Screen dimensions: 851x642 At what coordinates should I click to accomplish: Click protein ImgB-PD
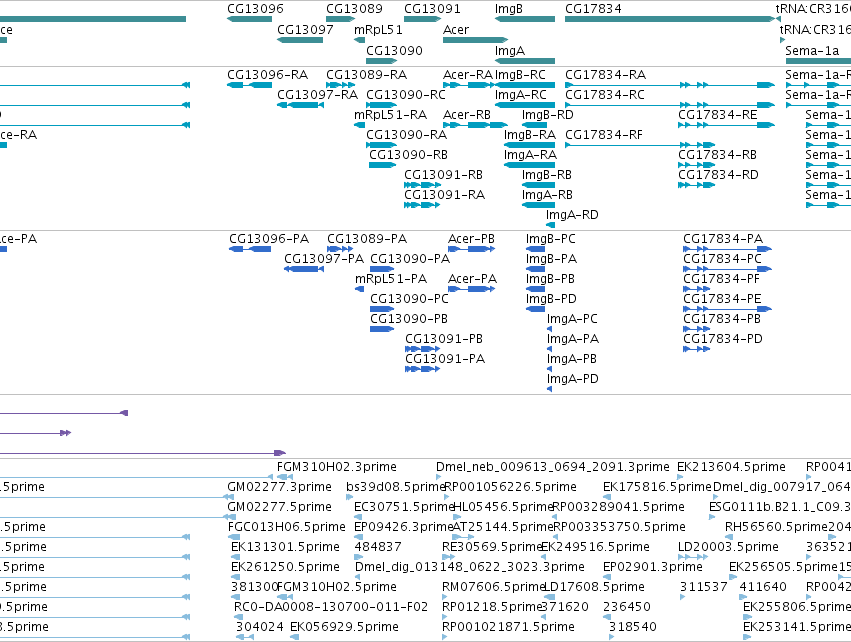(x=551, y=298)
